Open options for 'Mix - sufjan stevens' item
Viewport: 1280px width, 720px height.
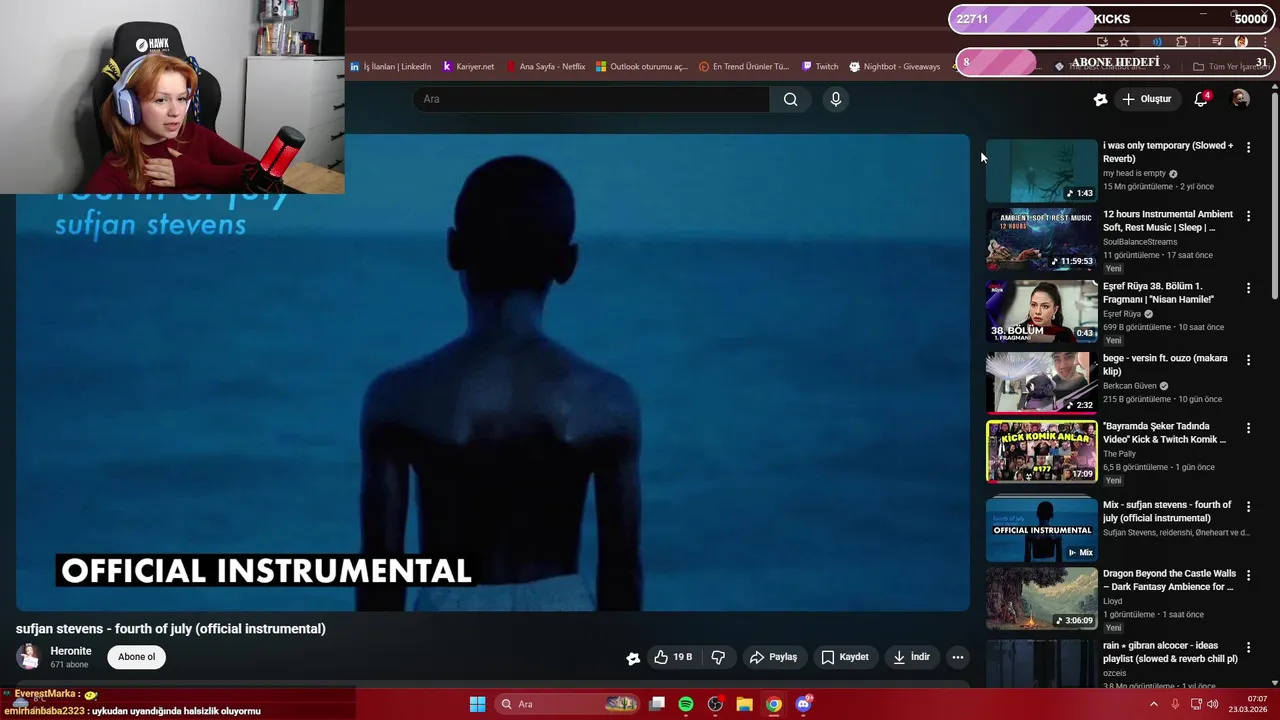(x=1248, y=506)
